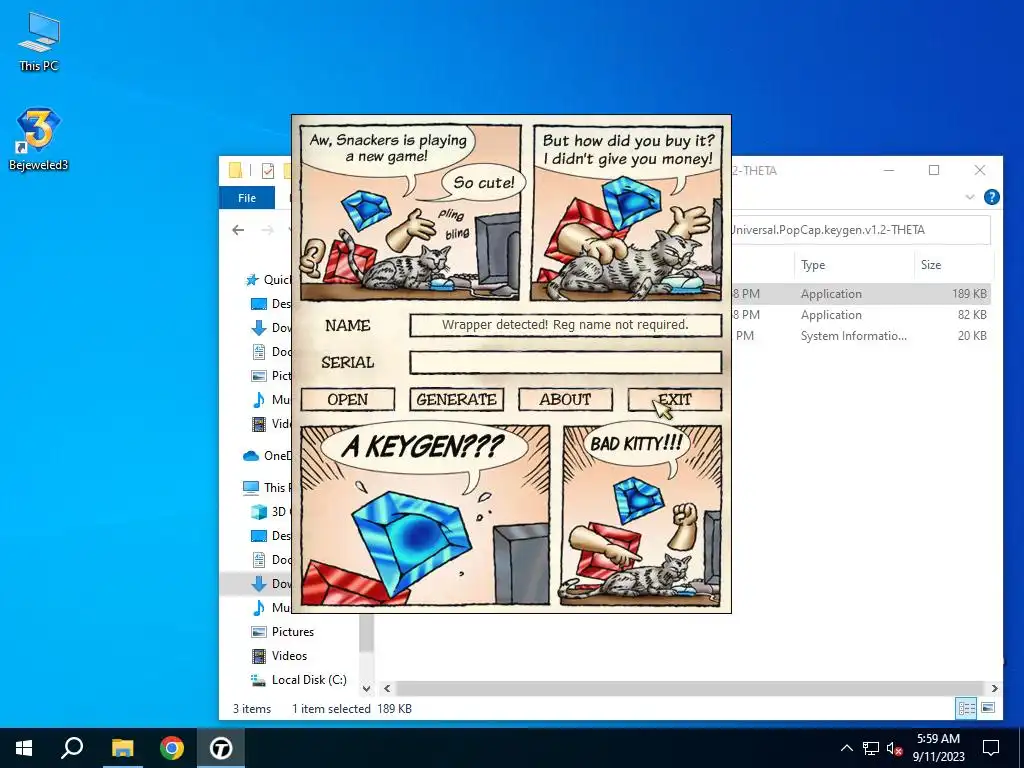Launch Google Chrome from taskbar
This screenshot has width=1024, height=768.
172,748
